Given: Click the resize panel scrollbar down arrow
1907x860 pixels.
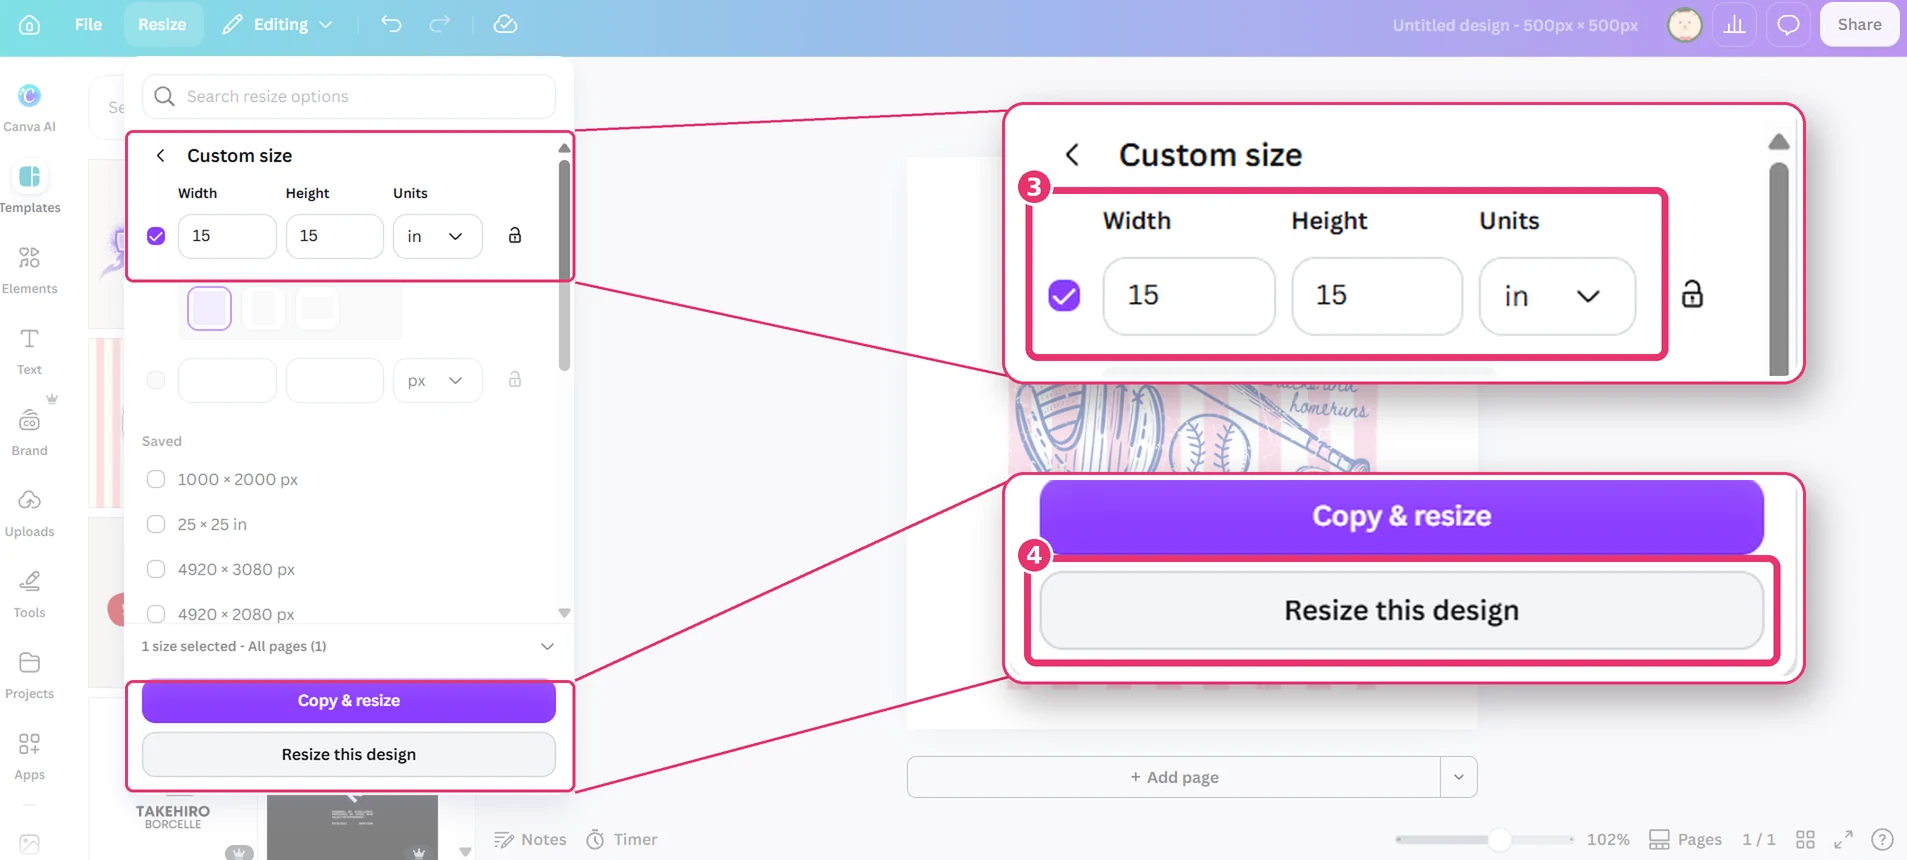Looking at the screenshot, I should (564, 613).
